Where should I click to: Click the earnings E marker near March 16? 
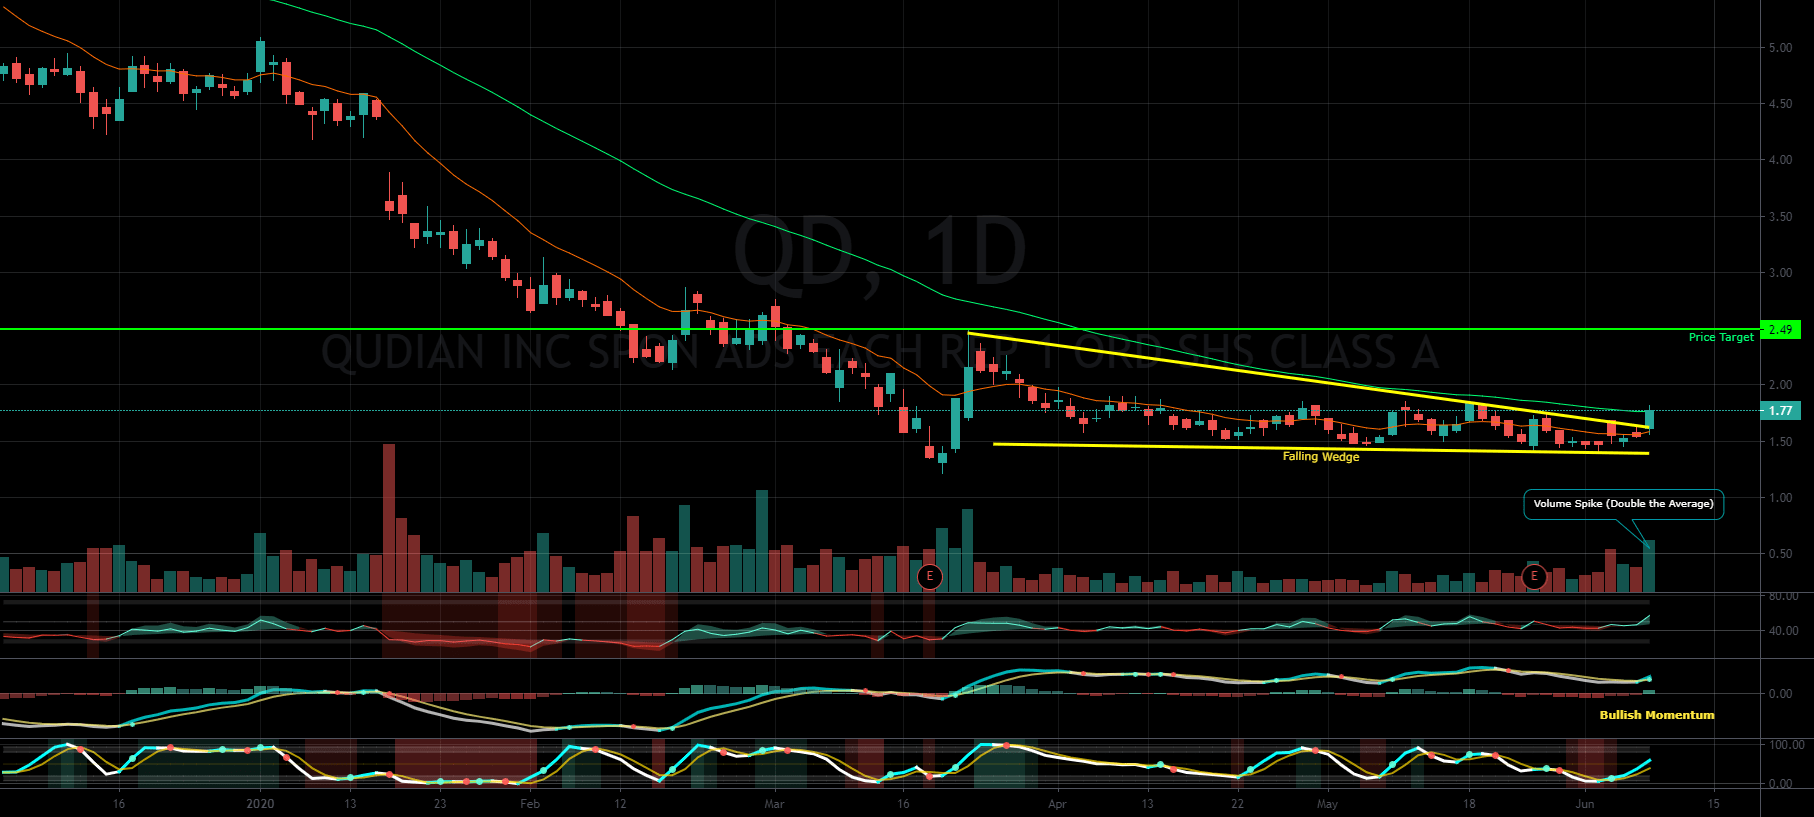point(930,576)
